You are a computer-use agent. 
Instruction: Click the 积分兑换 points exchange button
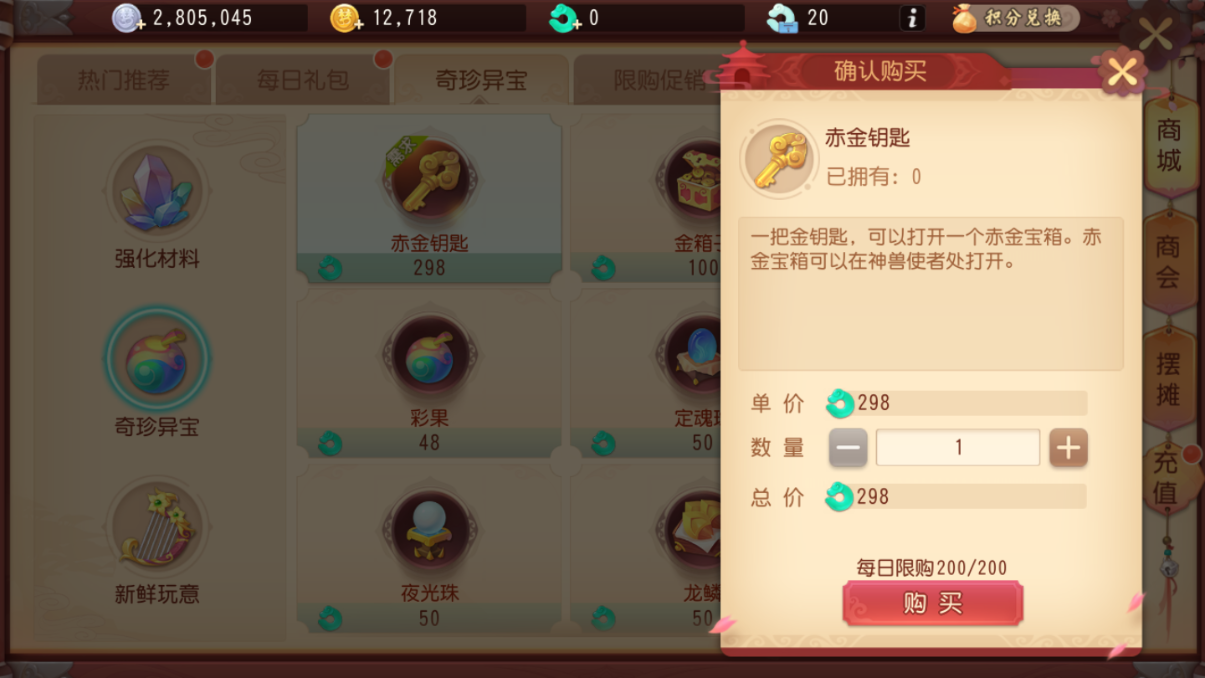(x=1014, y=18)
